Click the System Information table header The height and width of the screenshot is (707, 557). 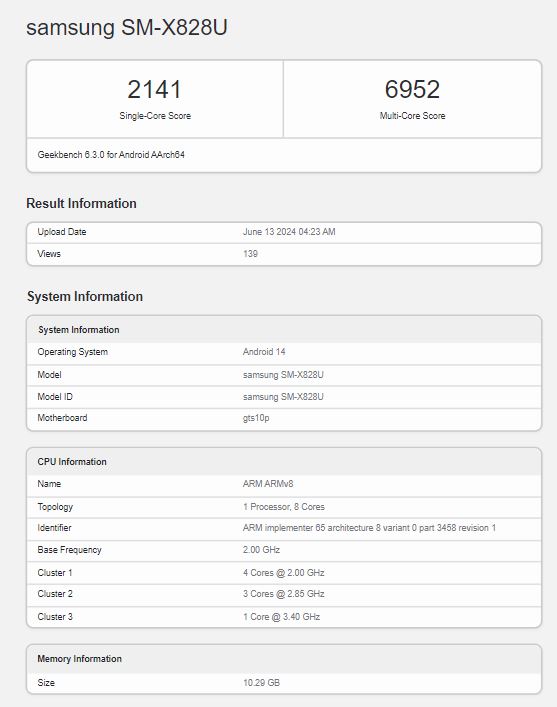coord(78,330)
